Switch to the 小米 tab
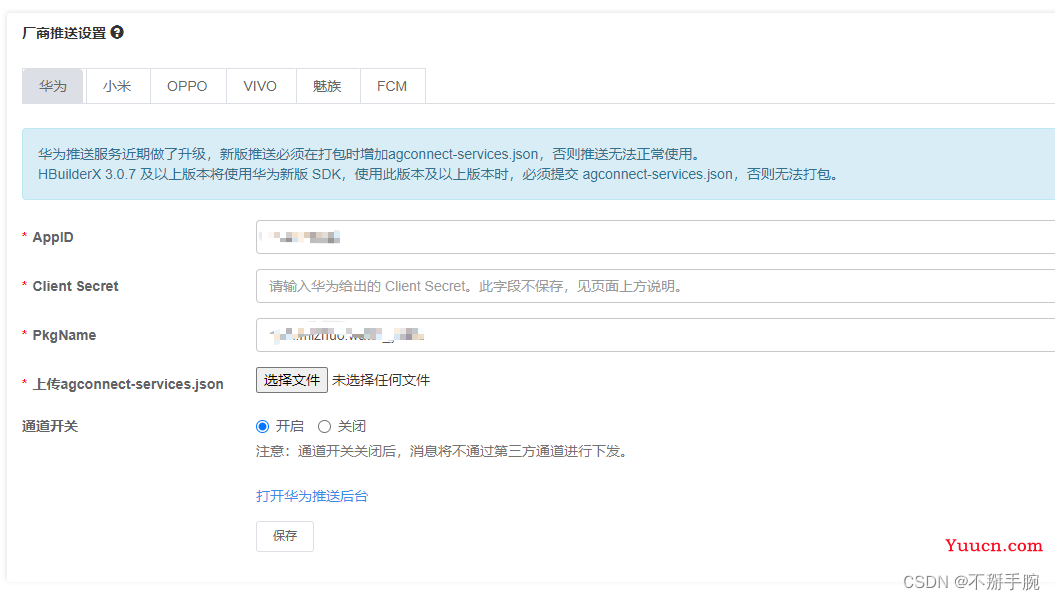 (x=117, y=86)
